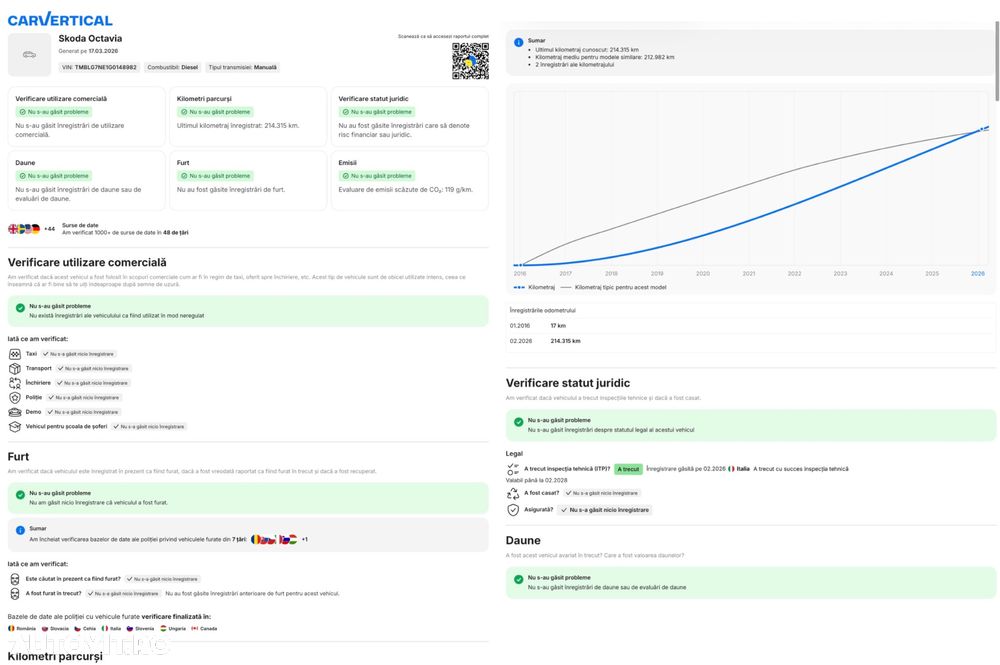
Task: Open the 'Verificare statut juridic' summary card
Action: tap(409, 117)
